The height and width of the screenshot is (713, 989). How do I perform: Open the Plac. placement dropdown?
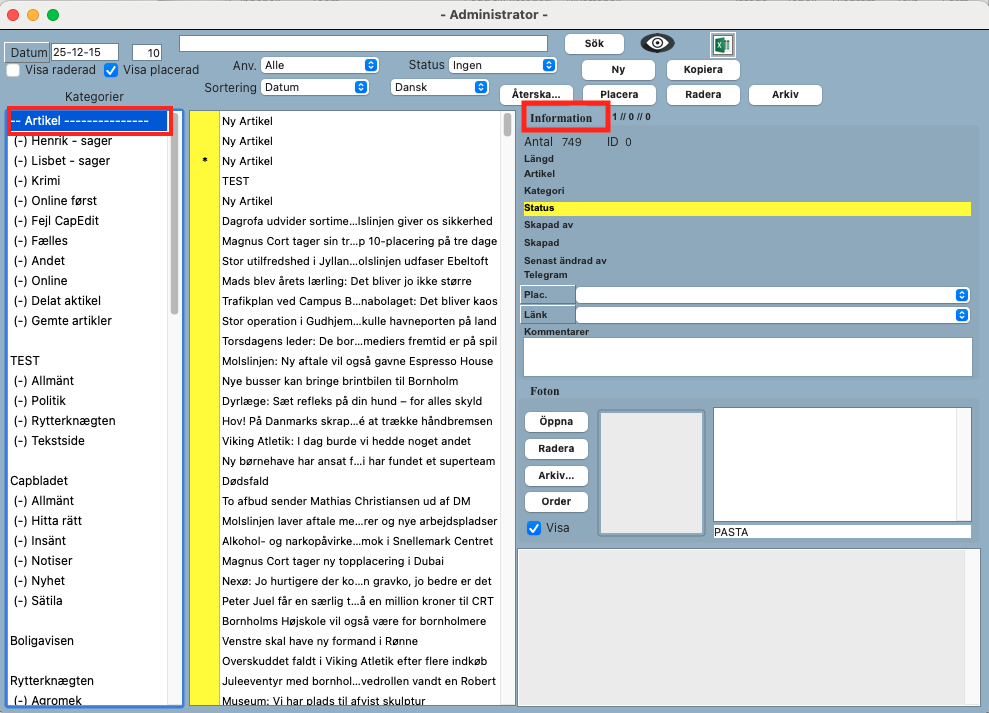(772, 295)
